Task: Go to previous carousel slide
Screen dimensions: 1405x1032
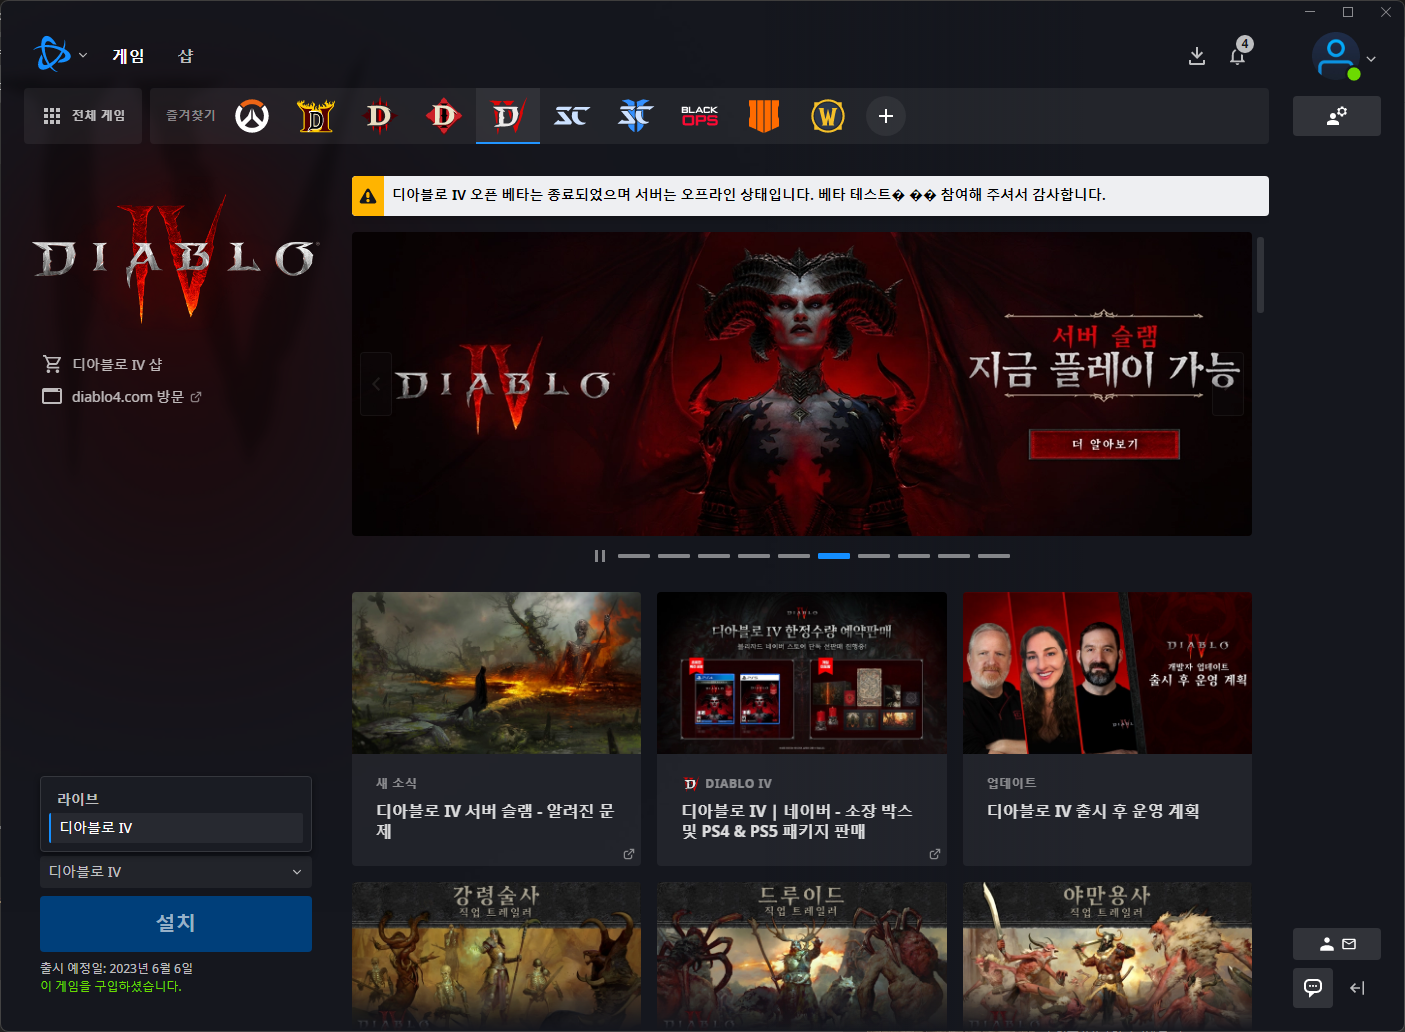Action: 376,384
